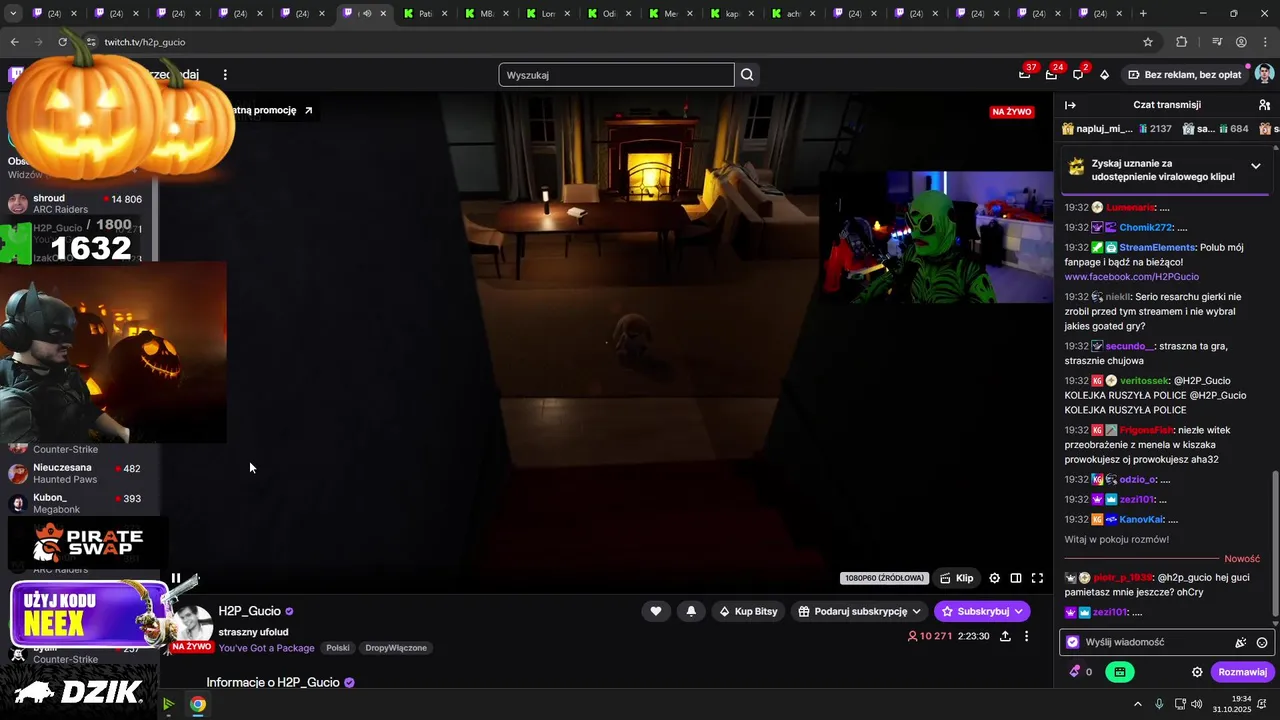The width and height of the screenshot is (1280, 720).
Task: Open green channel points rewards button
Action: click(1119, 672)
